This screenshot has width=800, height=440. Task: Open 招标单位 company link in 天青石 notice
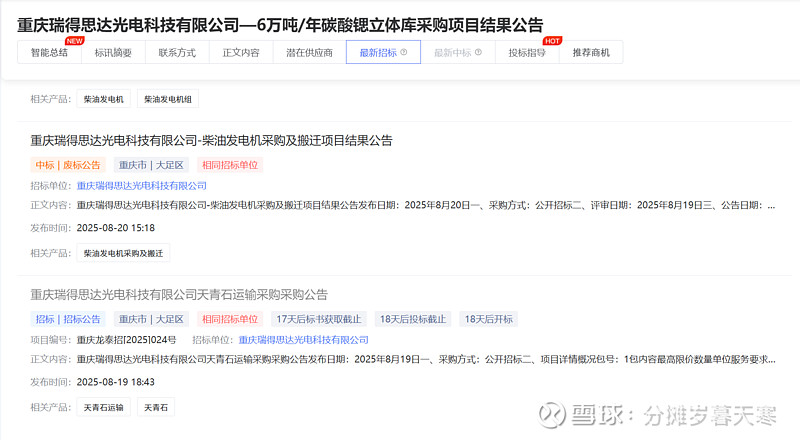pos(304,339)
